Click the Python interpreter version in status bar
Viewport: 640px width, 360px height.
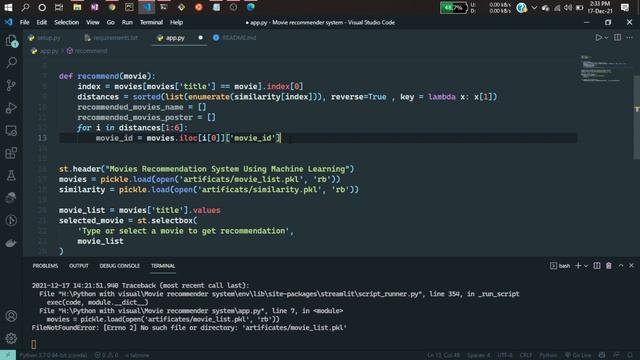(x=53, y=355)
